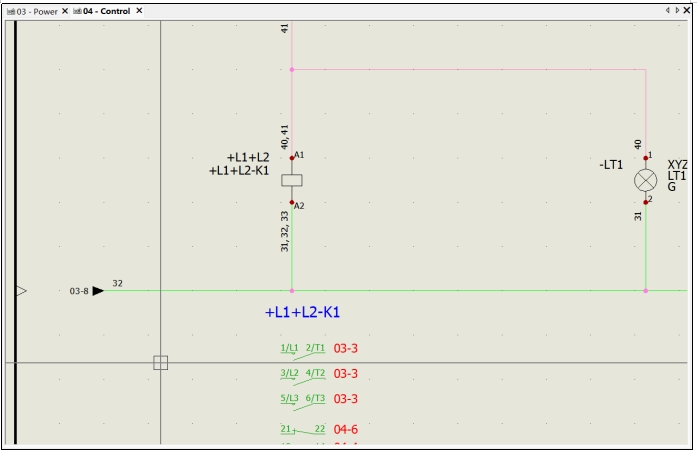Select the blue +L1+L2-K1 label
Viewport: 697px width, 454px height.
tap(302, 312)
